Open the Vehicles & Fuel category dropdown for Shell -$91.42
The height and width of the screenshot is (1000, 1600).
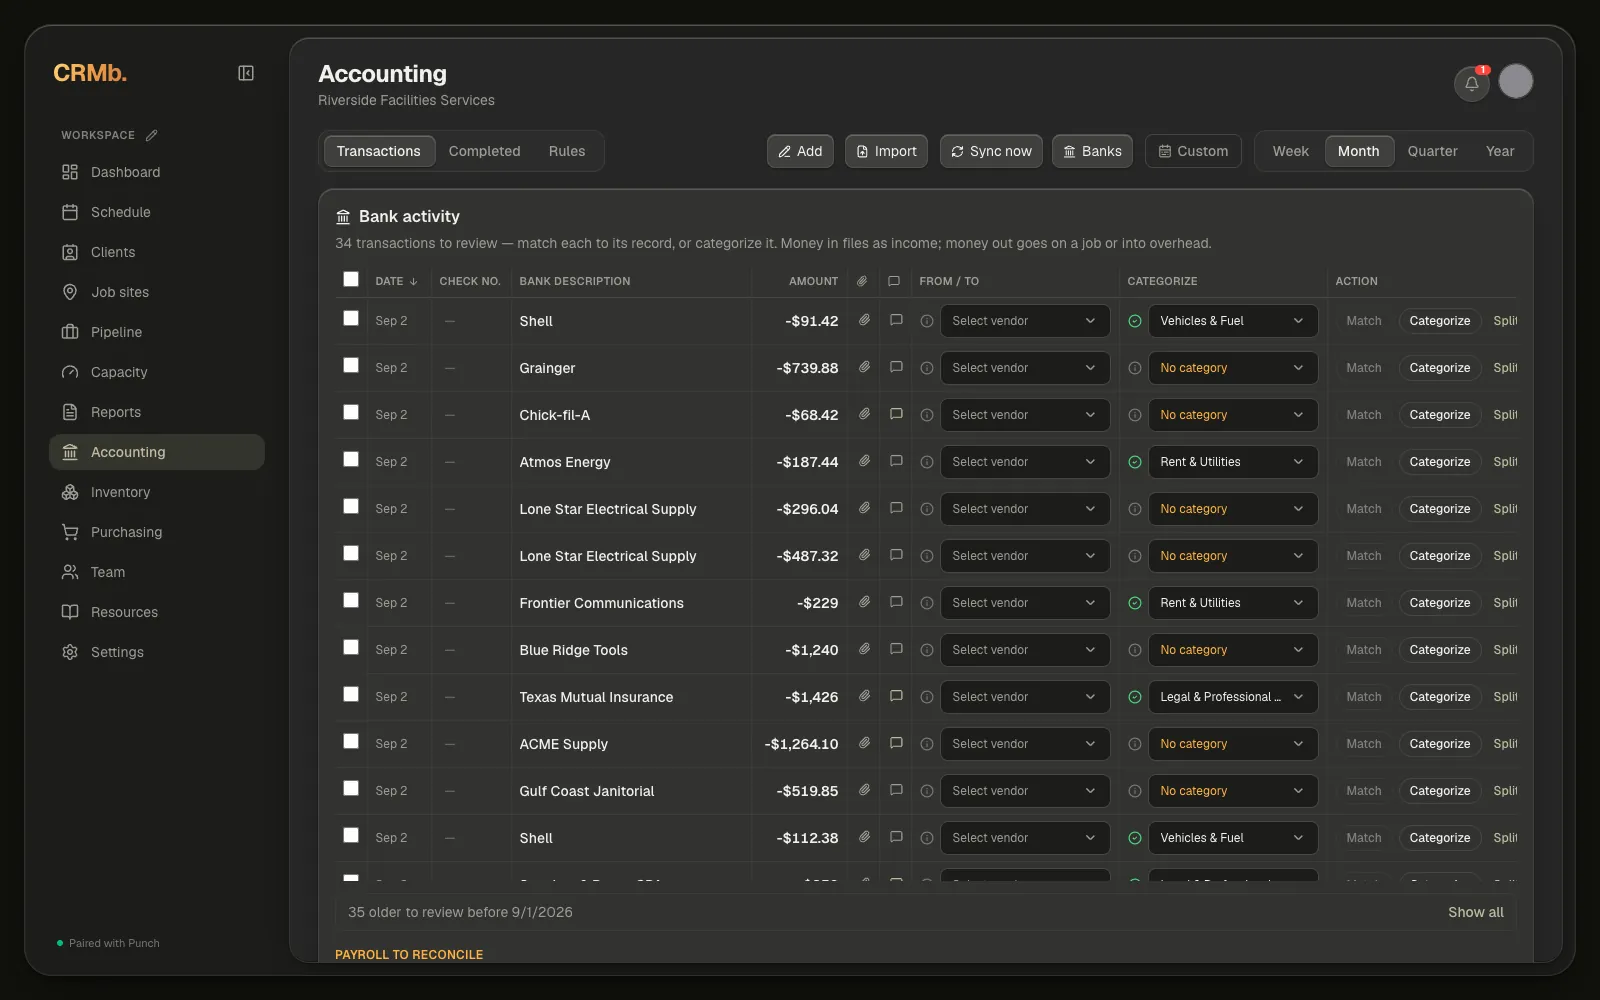(x=1233, y=321)
